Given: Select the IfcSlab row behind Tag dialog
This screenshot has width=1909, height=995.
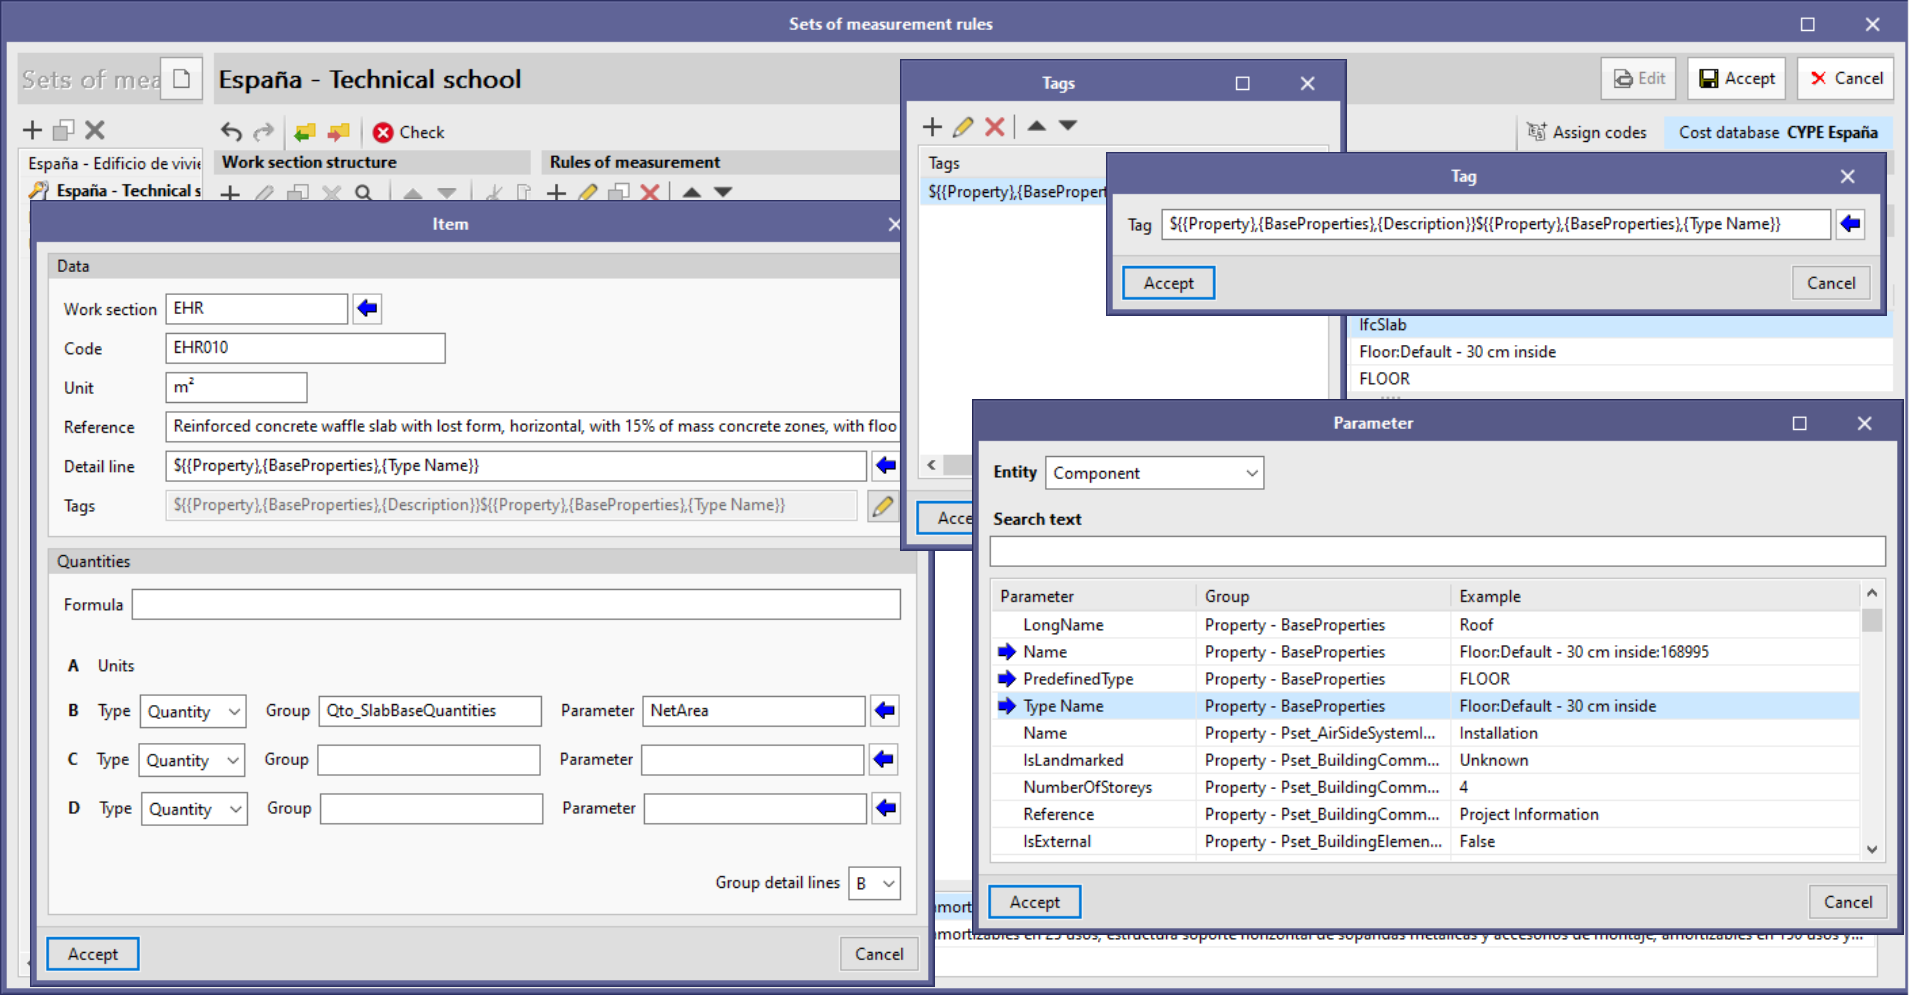Looking at the screenshot, I should (1620, 325).
